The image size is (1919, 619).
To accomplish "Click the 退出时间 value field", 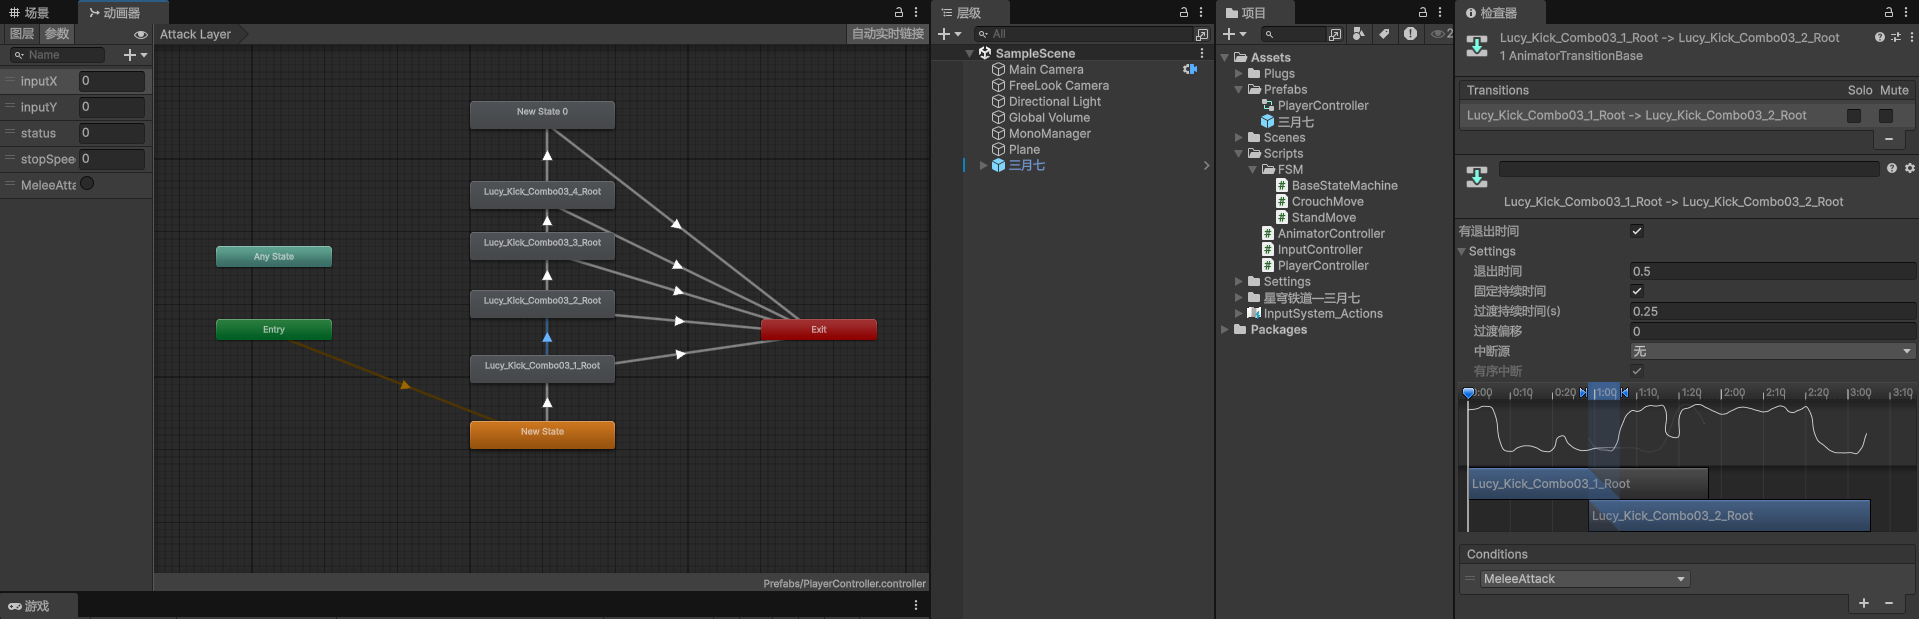I will click(x=1773, y=271).
